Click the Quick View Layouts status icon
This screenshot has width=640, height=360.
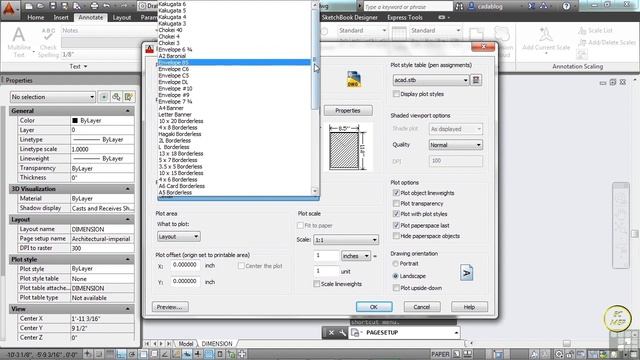[x=457, y=354]
